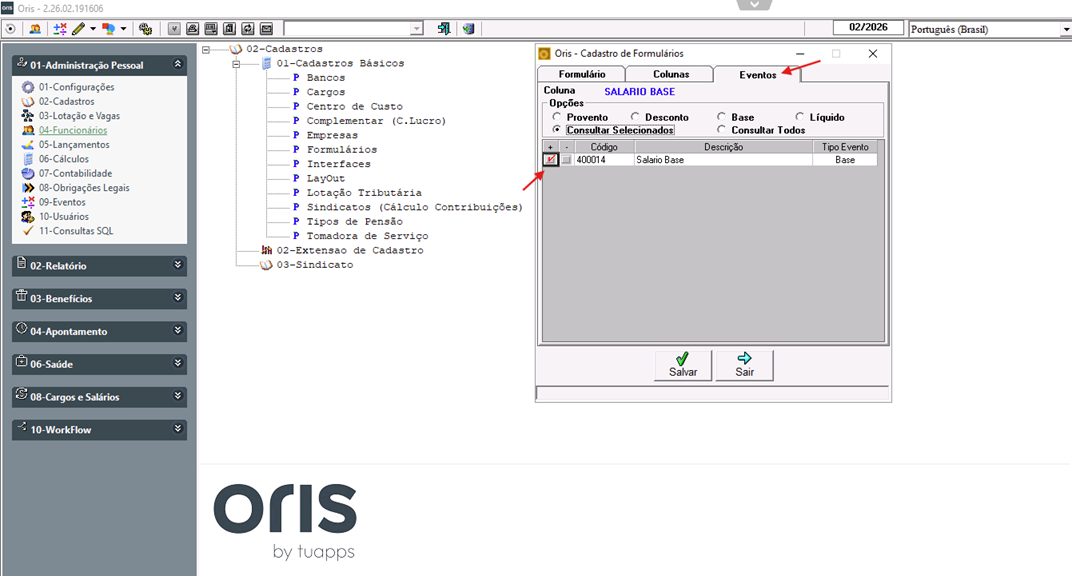Open the 04-Funcionários link
The width and height of the screenshot is (1072, 576).
(73, 131)
